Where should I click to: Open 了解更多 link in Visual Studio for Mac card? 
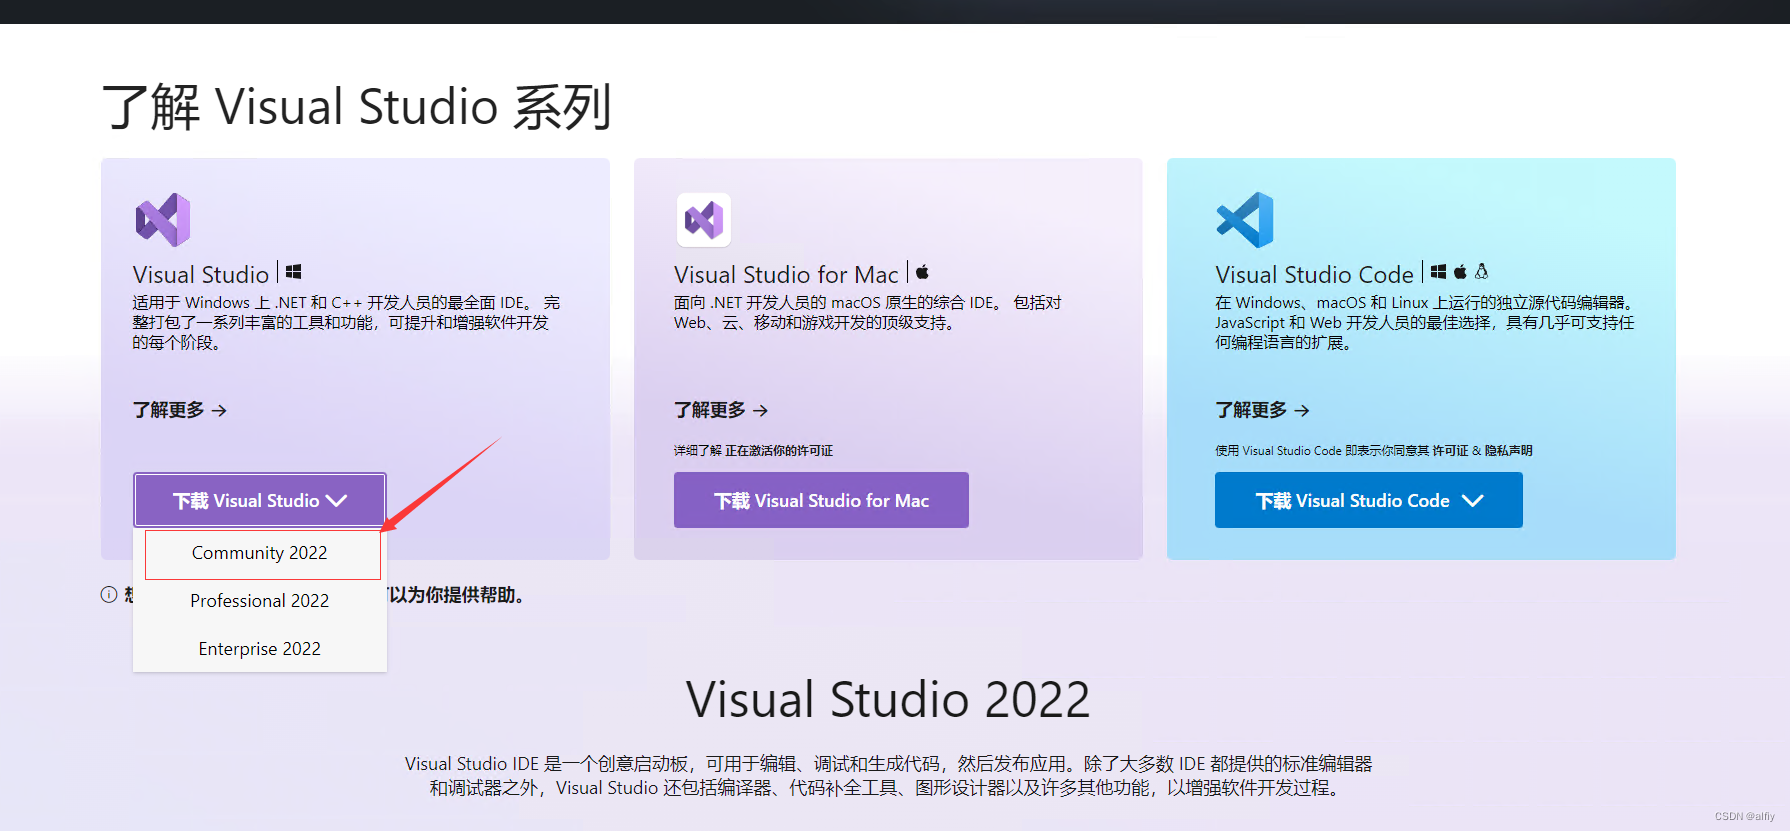(721, 410)
